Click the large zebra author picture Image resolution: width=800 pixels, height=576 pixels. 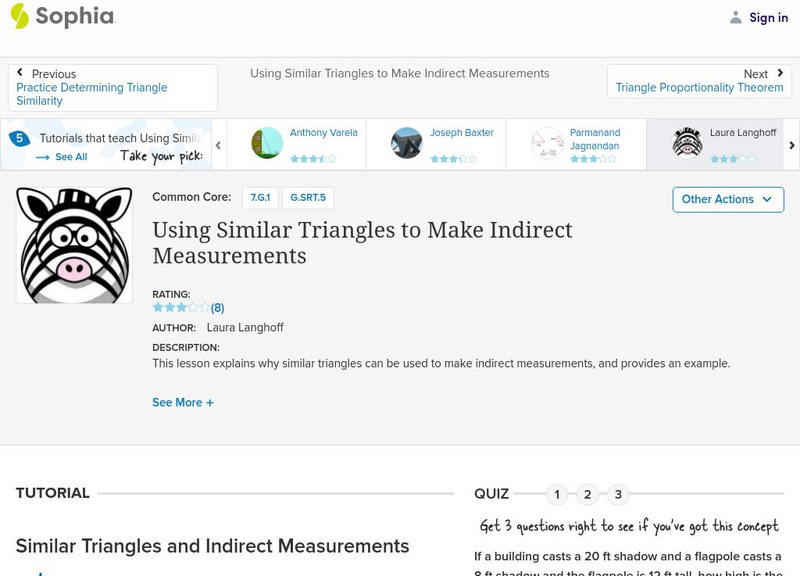pyautogui.click(x=74, y=245)
